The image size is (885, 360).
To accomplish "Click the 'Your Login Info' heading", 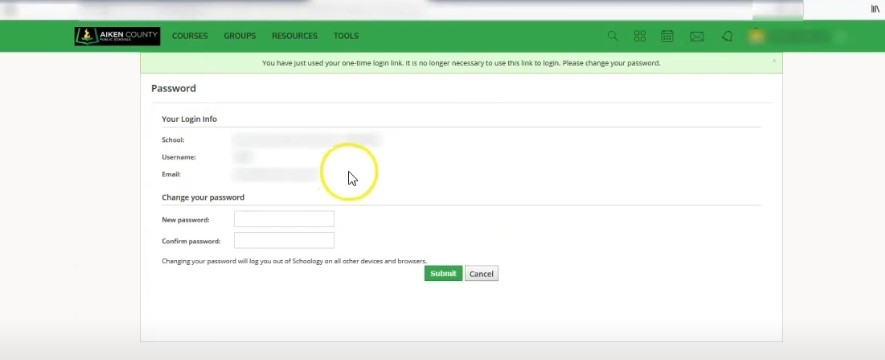I will click(x=189, y=119).
